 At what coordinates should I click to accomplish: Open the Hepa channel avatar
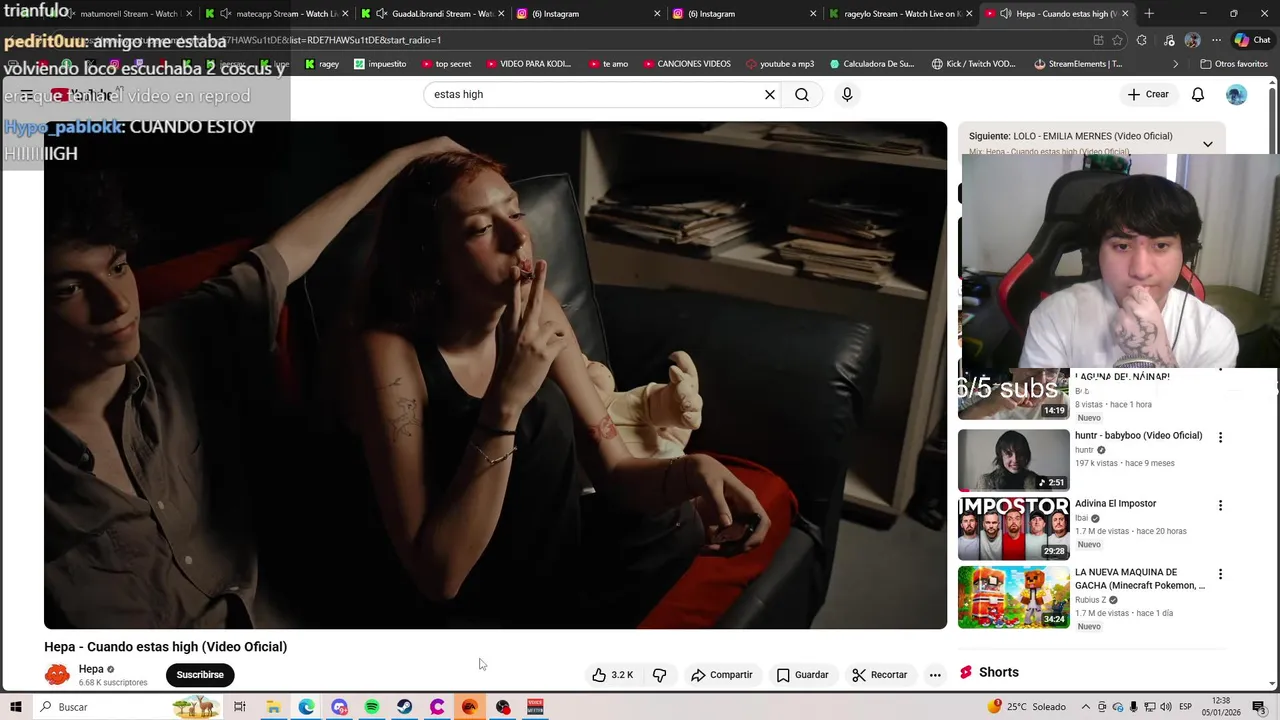pos(57,675)
